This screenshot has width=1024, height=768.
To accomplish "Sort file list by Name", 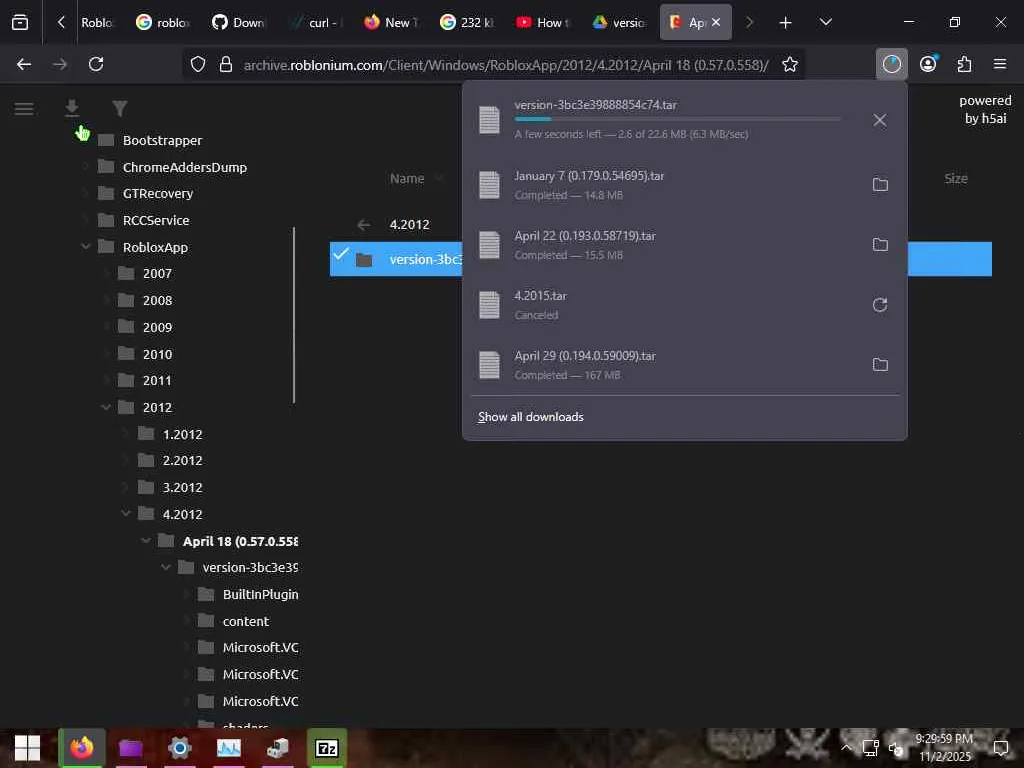I will pyautogui.click(x=407, y=178).
